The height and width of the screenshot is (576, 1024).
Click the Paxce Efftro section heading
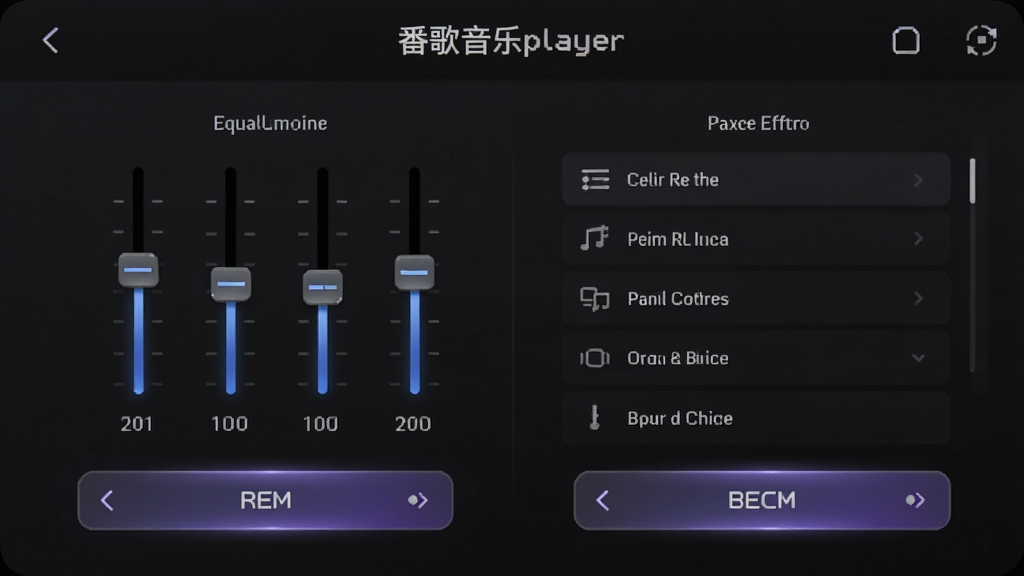758,123
